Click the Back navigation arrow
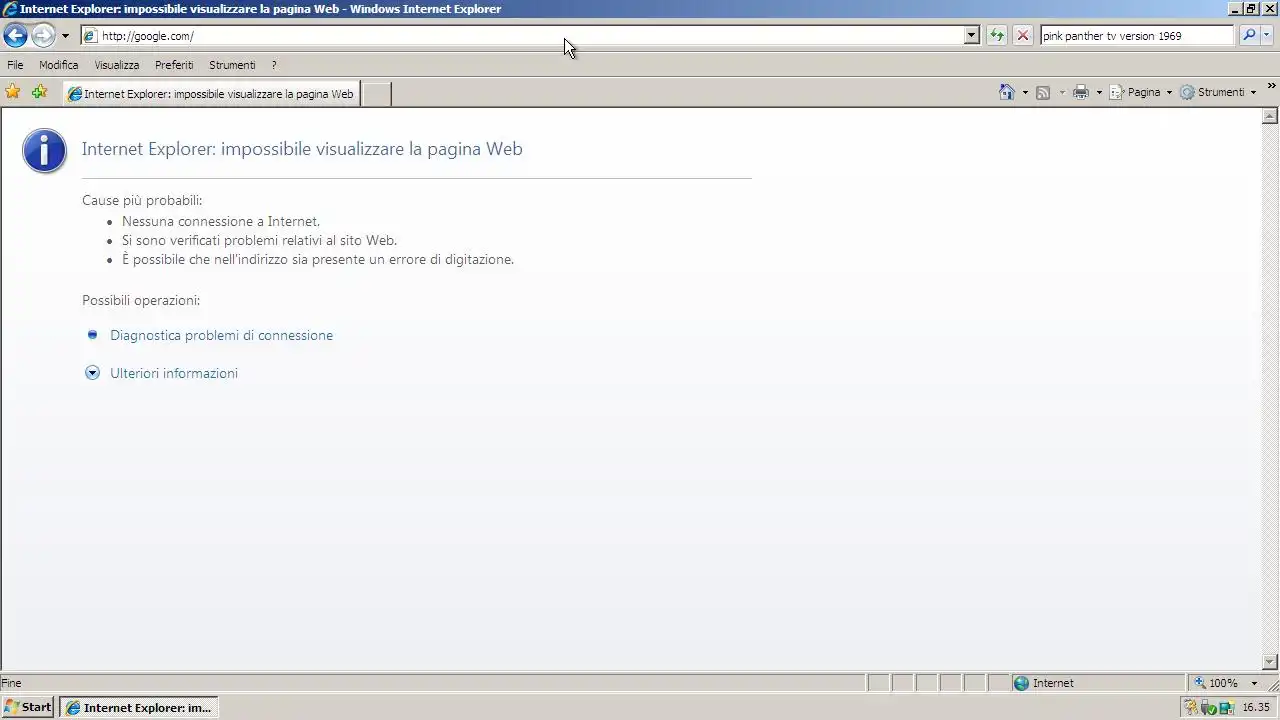Screen dimensions: 1280x720 [15, 36]
